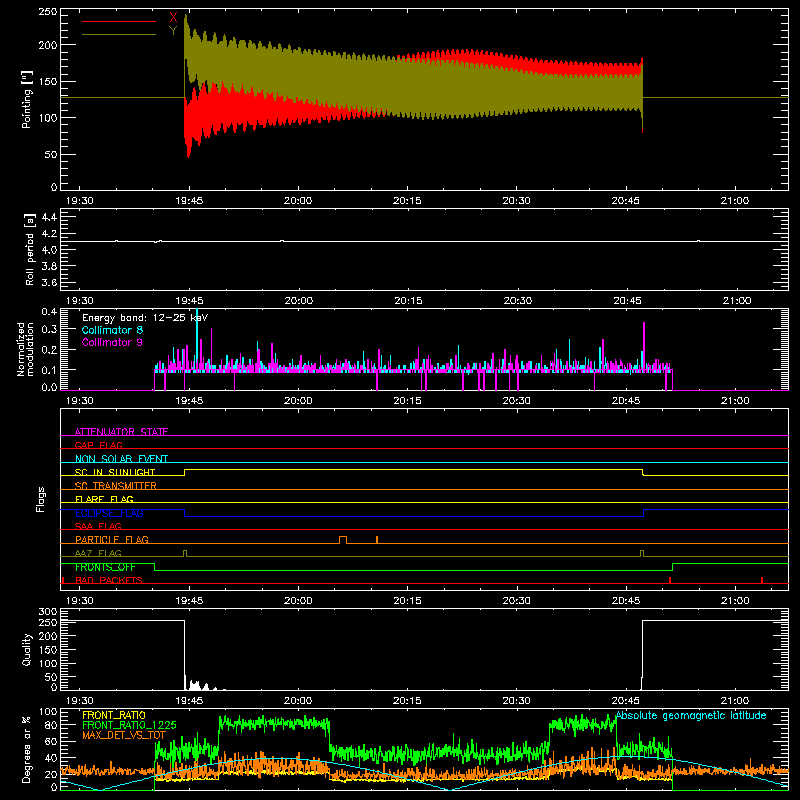Select the PARTICLE_FLAG label
800x800 pixels.
(x=112, y=539)
